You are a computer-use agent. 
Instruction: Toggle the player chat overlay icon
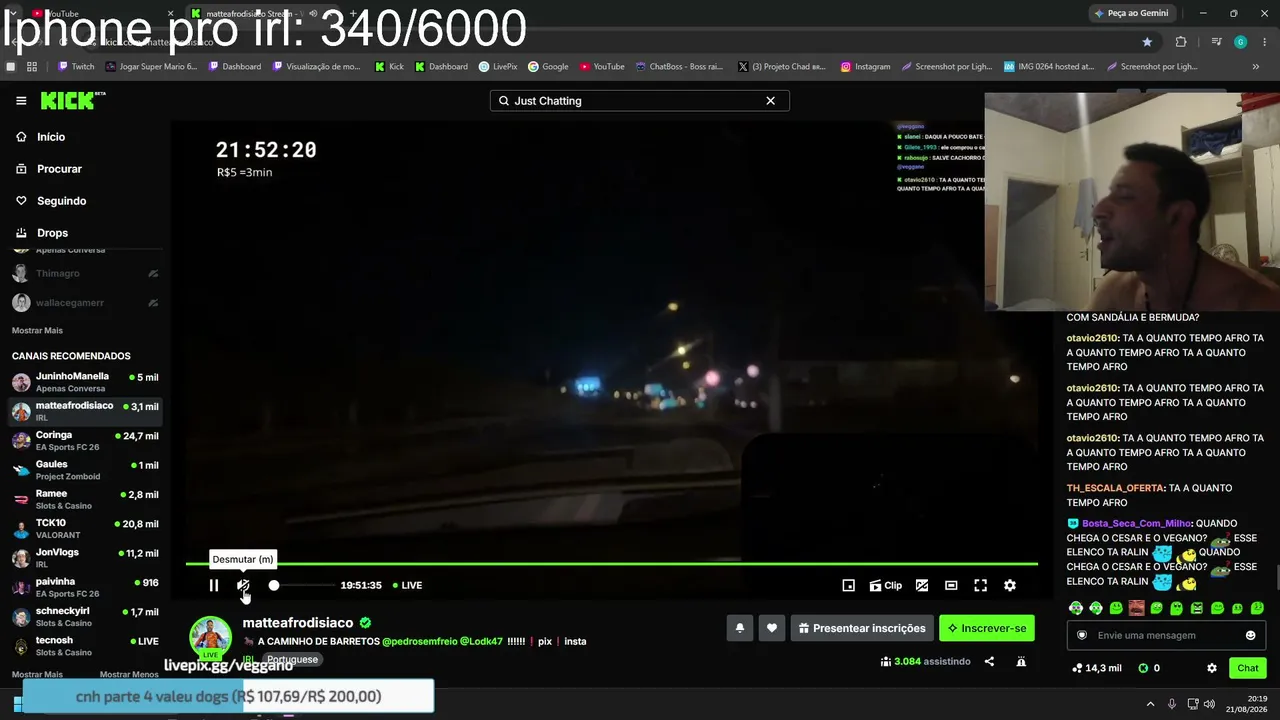point(922,586)
